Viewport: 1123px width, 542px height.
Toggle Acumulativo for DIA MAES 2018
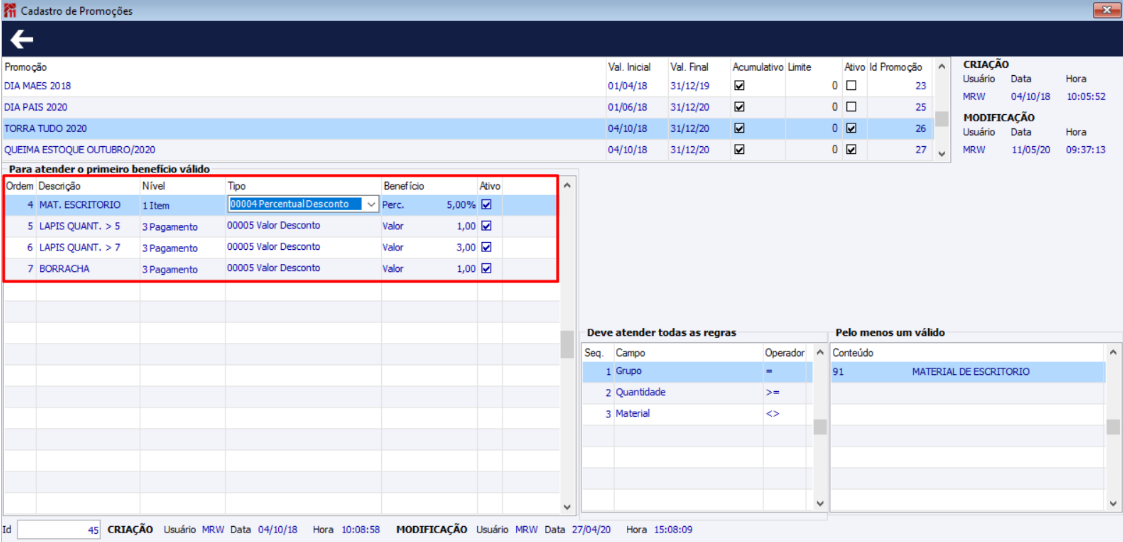(x=740, y=85)
